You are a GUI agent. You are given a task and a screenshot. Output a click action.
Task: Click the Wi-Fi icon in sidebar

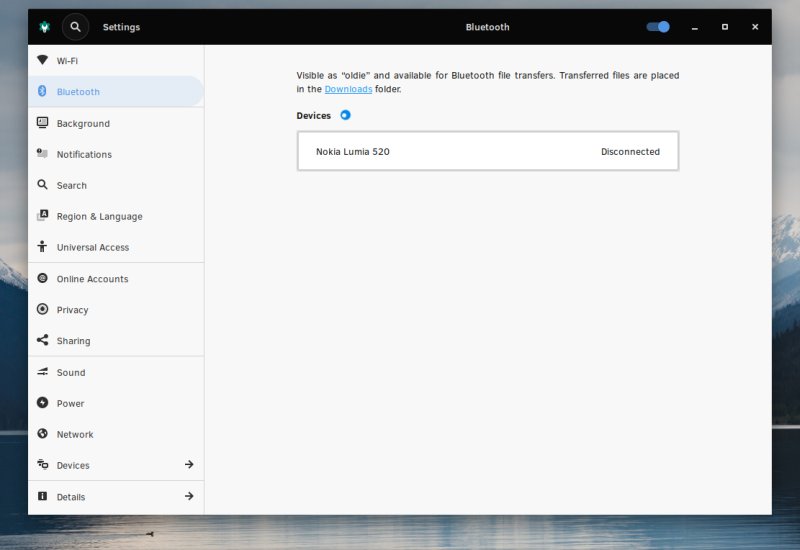pos(42,60)
